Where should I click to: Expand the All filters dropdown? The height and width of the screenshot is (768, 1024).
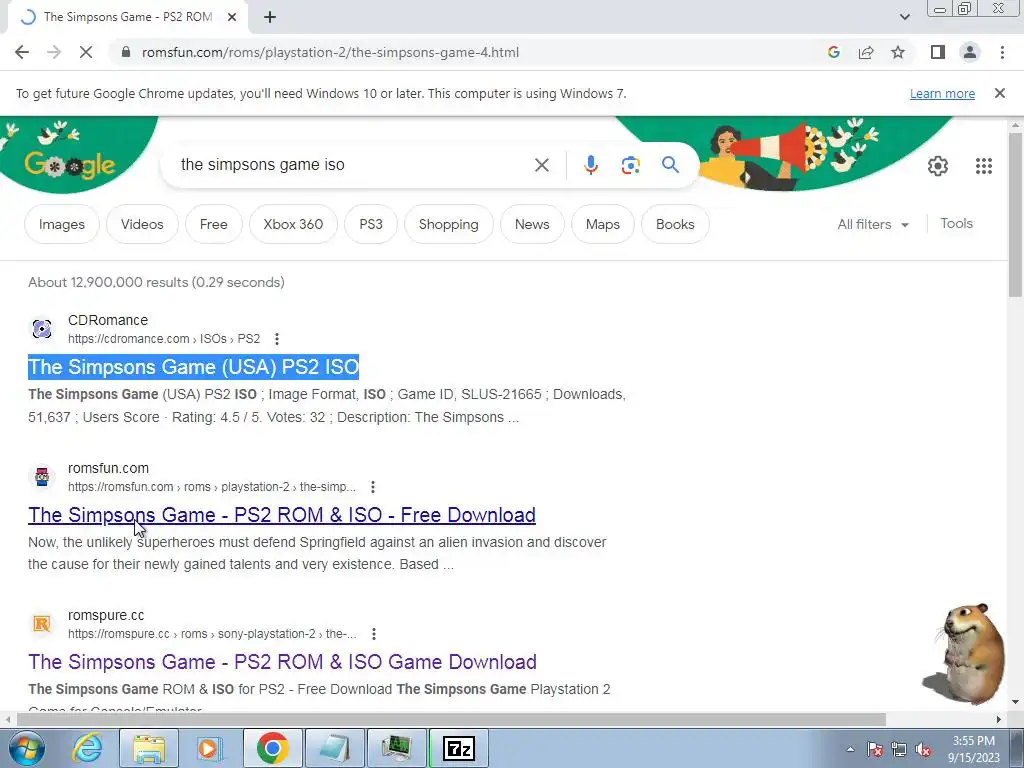point(873,224)
